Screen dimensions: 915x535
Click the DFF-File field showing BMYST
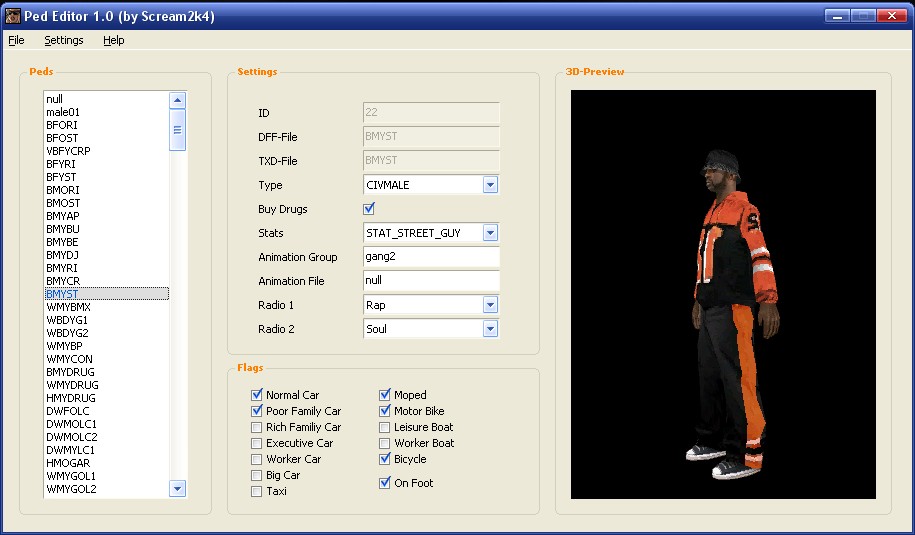click(431, 137)
